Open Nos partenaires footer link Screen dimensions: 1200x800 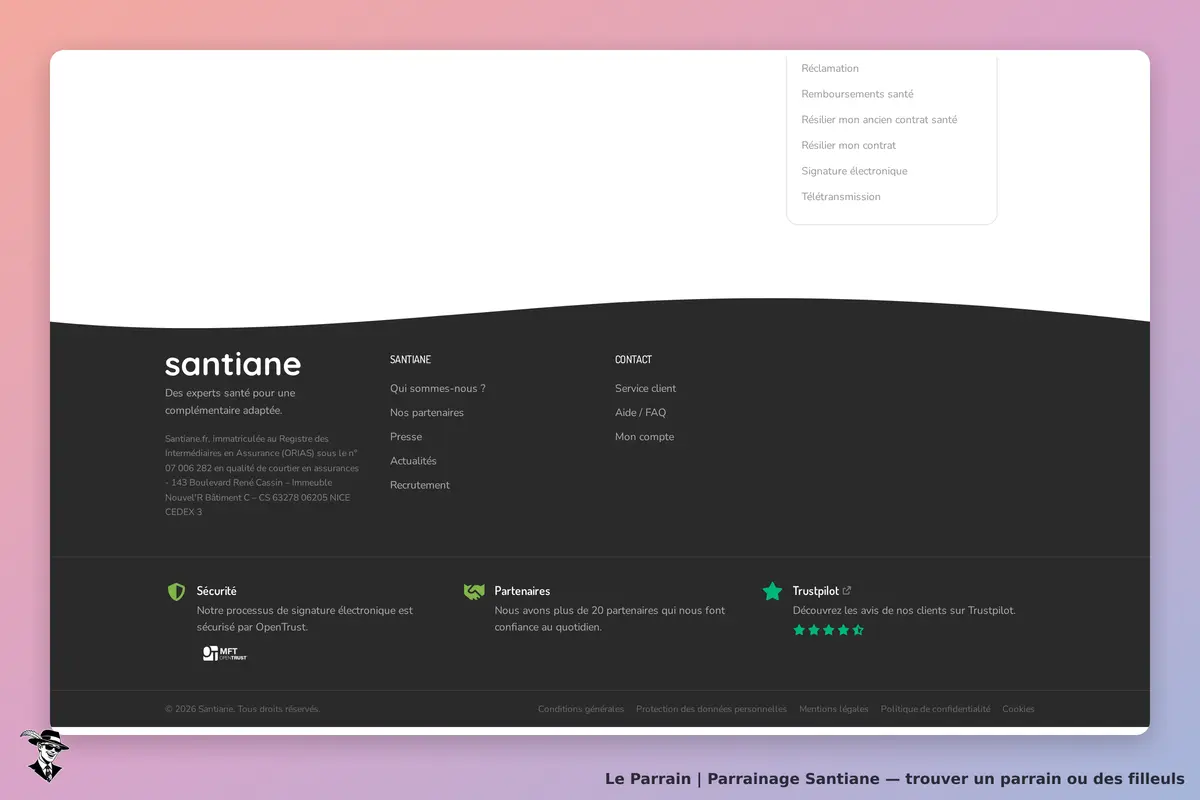point(427,413)
